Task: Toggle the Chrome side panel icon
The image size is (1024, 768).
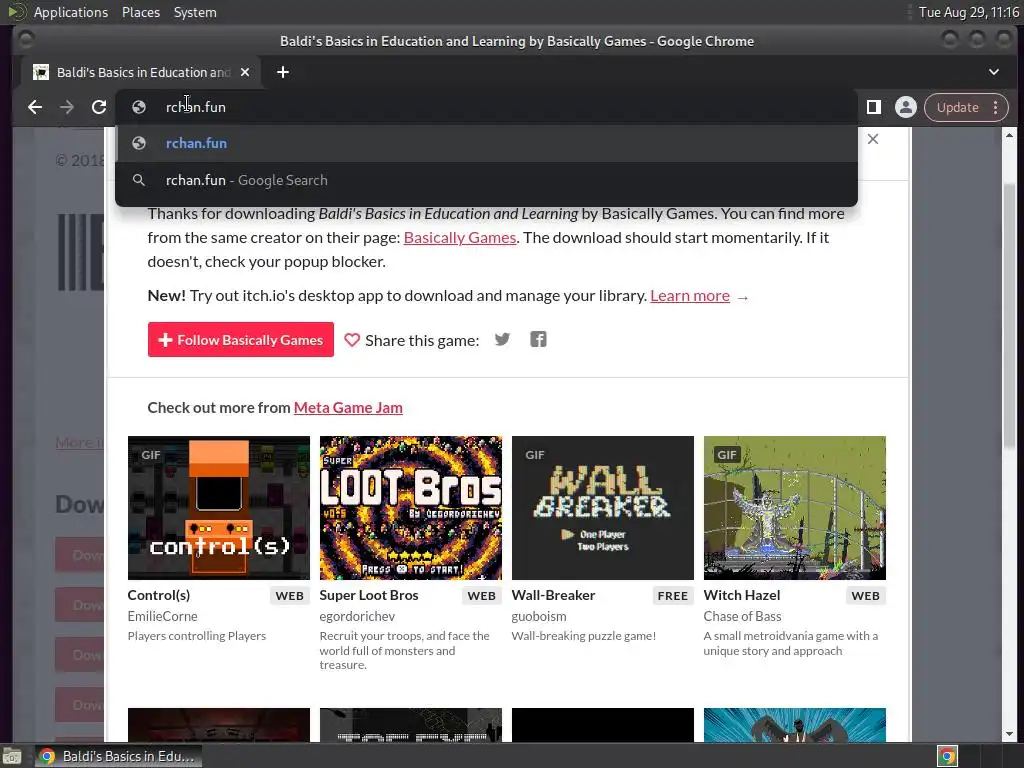Action: (874, 107)
